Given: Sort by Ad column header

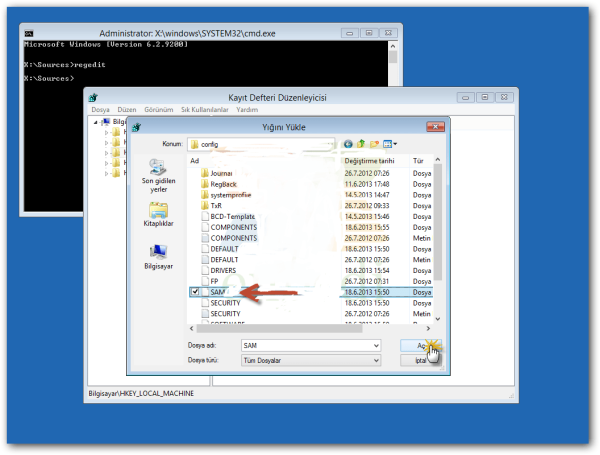Looking at the screenshot, I should (x=194, y=161).
